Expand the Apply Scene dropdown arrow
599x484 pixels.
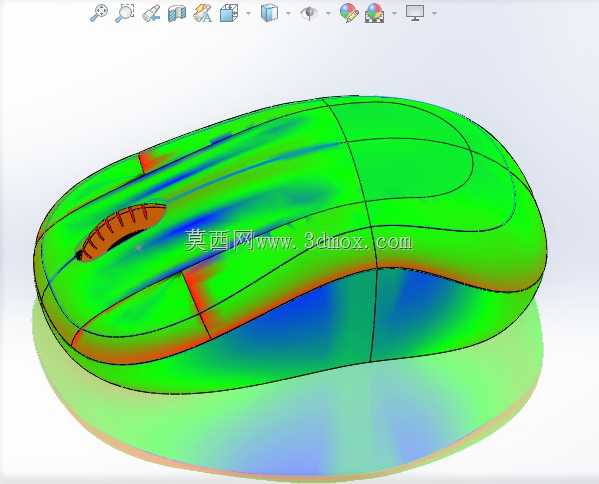pos(394,13)
